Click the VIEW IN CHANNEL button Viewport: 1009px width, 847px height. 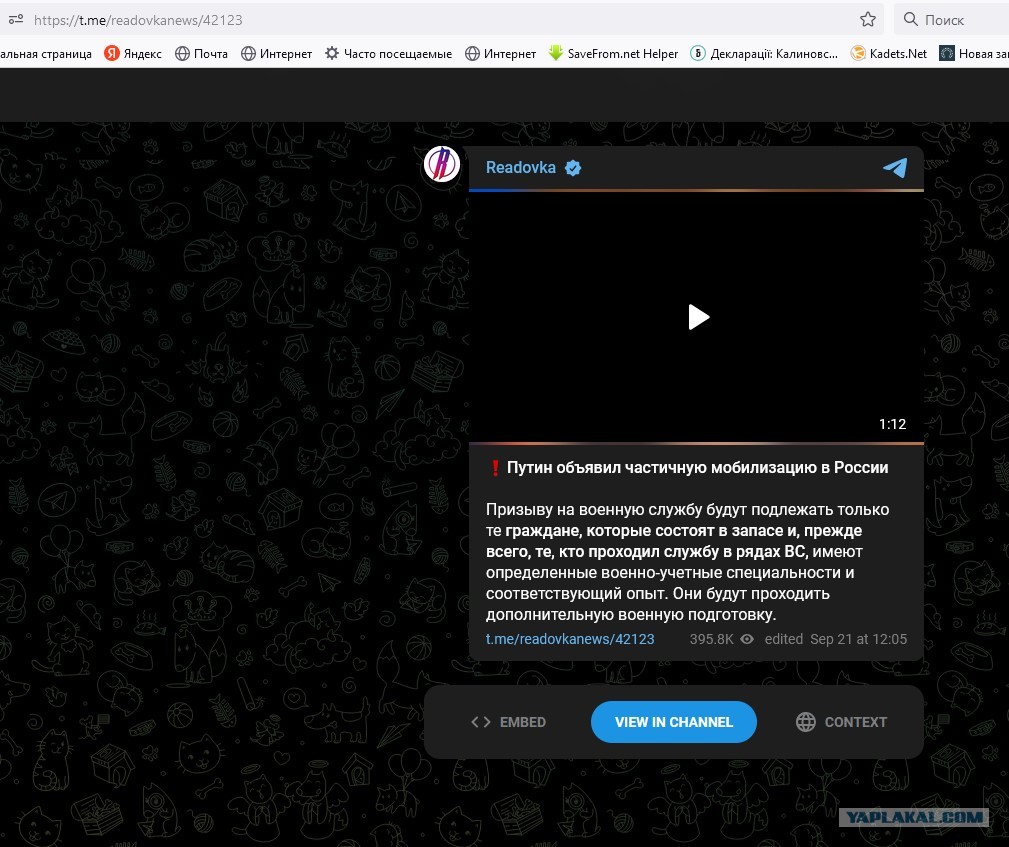pyautogui.click(x=673, y=722)
